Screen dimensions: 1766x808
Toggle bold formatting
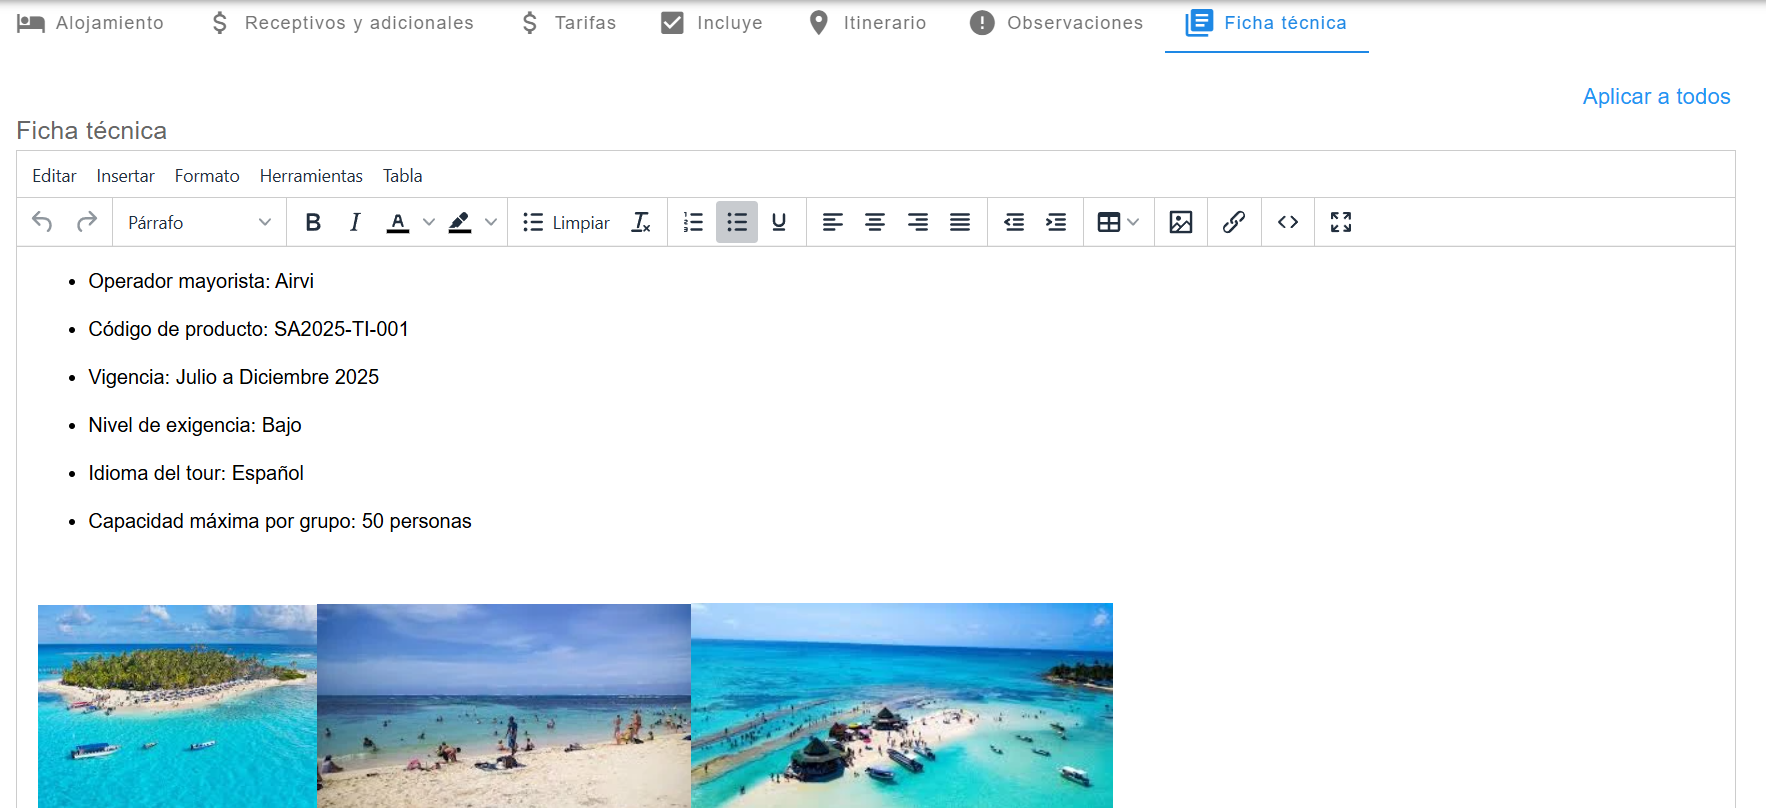pos(313,222)
